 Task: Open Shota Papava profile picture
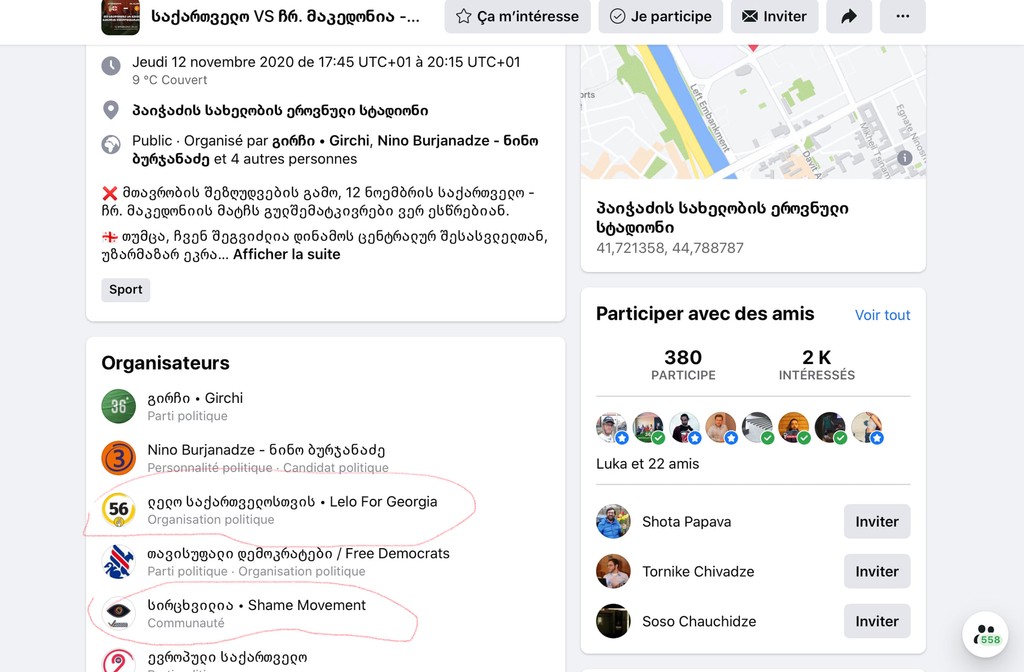[x=613, y=521]
